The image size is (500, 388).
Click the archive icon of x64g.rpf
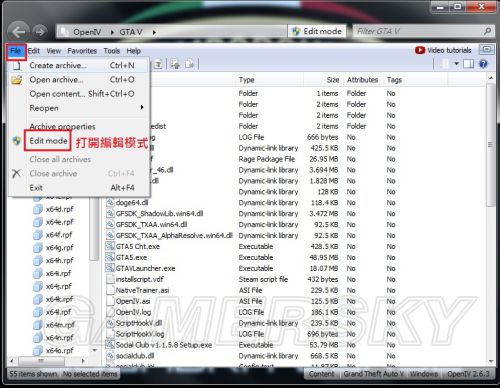pos(38,248)
